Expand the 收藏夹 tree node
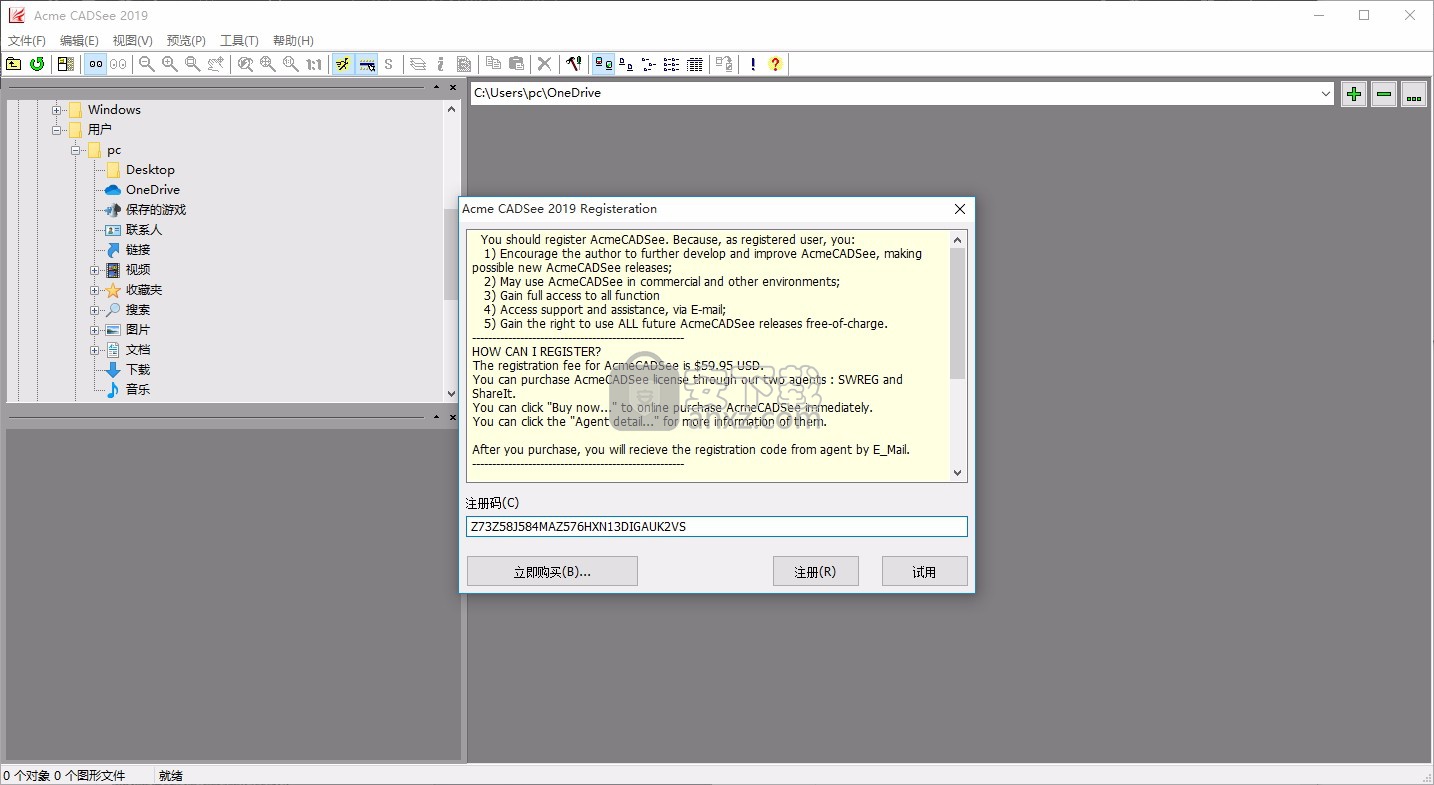This screenshot has height=785, width=1434. [x=95, y=290]
